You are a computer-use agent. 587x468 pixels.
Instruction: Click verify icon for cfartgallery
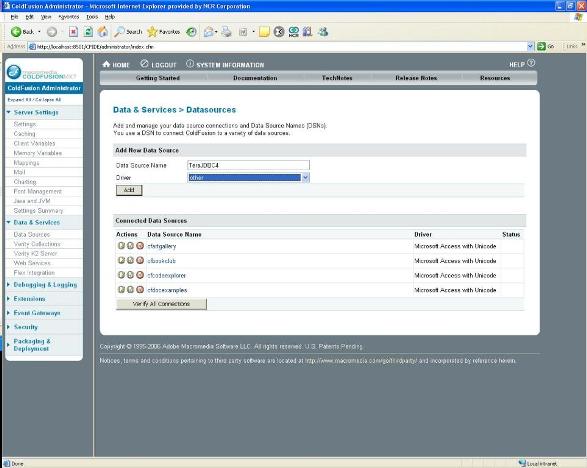coord(130,246)
